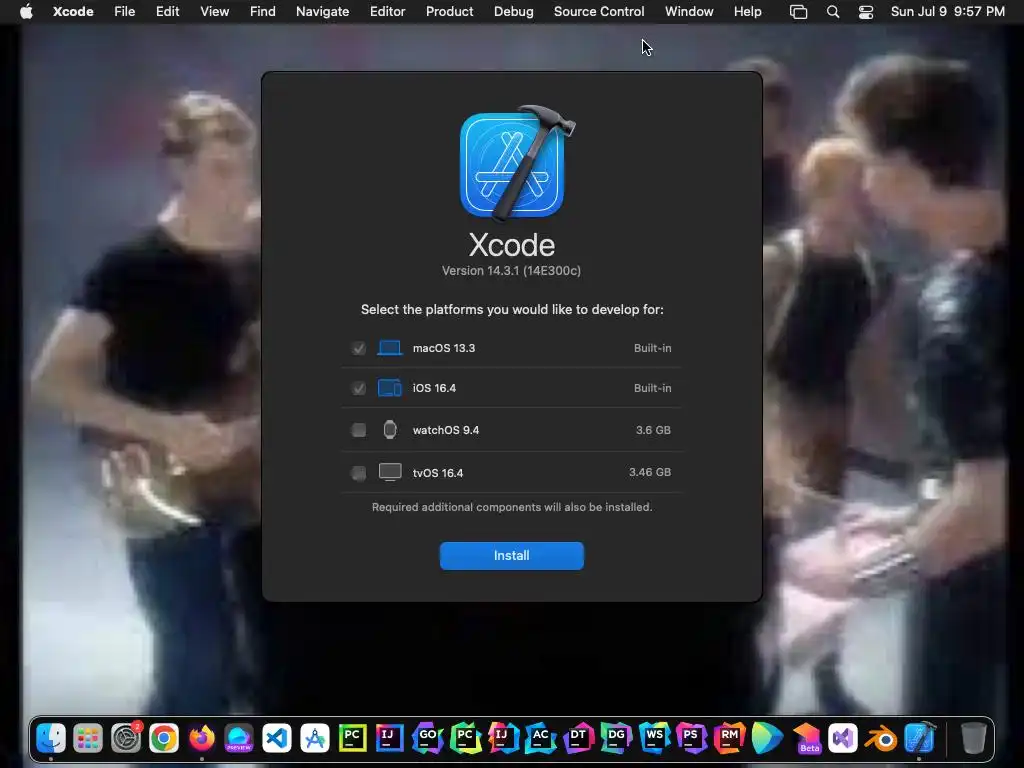This screenshot has width=1024, height=768.
Task: Open the Find menu
Action: 263,12
